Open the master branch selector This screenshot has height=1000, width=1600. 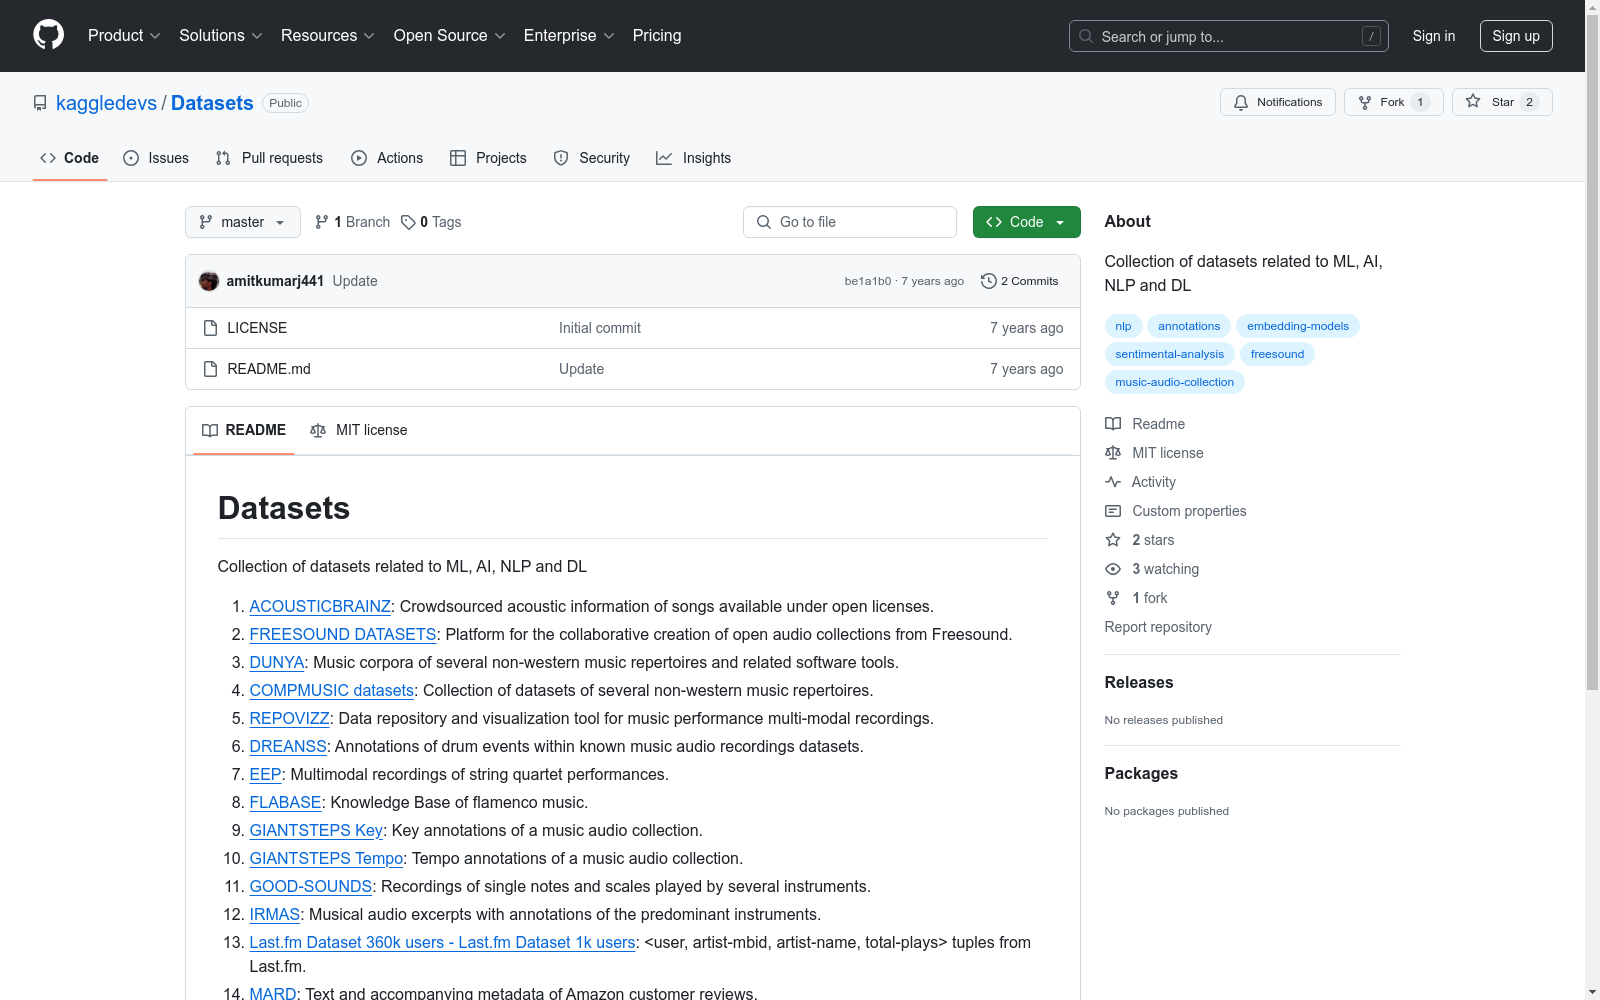tap(243, 222)
